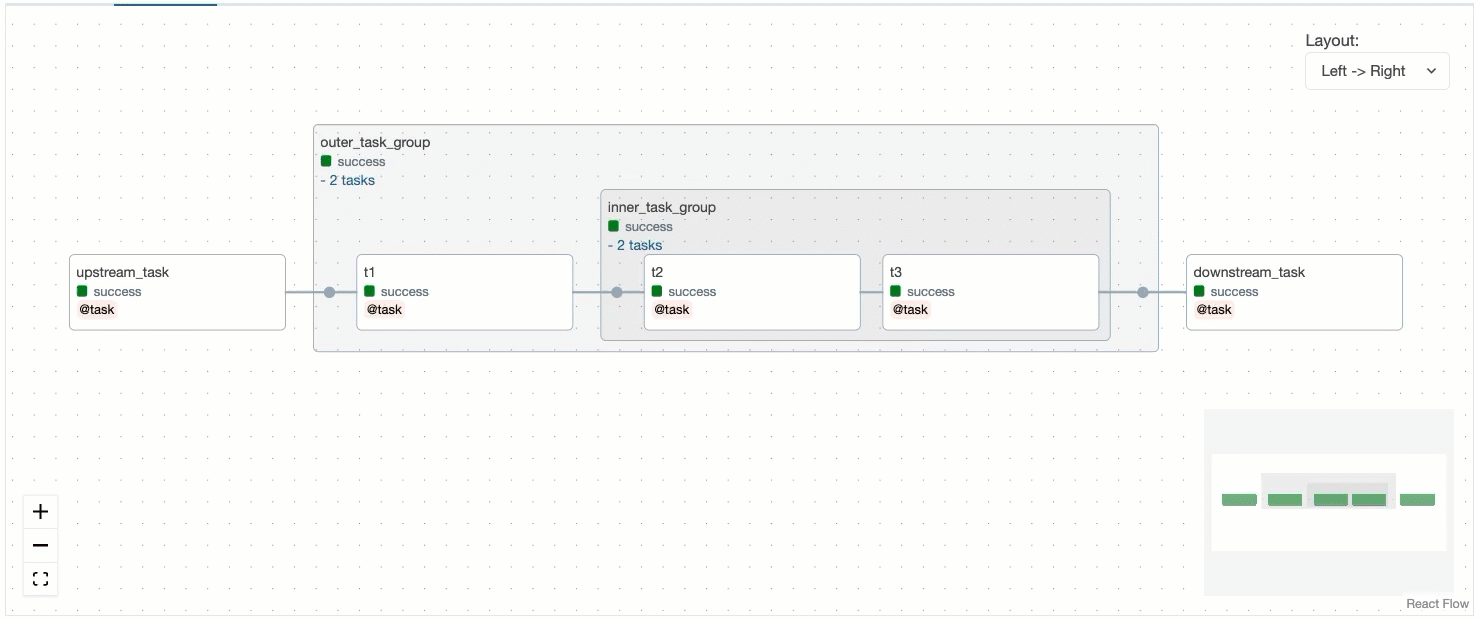Click the edge dot before downstream_task

pyautogui.click(x=1142, y=292)
